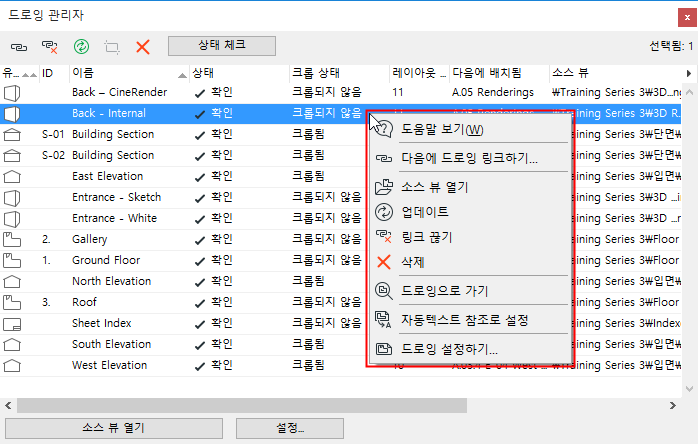This screenshot has width=698, height=444.
Task: Click the section icon of S-02 row
Action: [12, 155]
